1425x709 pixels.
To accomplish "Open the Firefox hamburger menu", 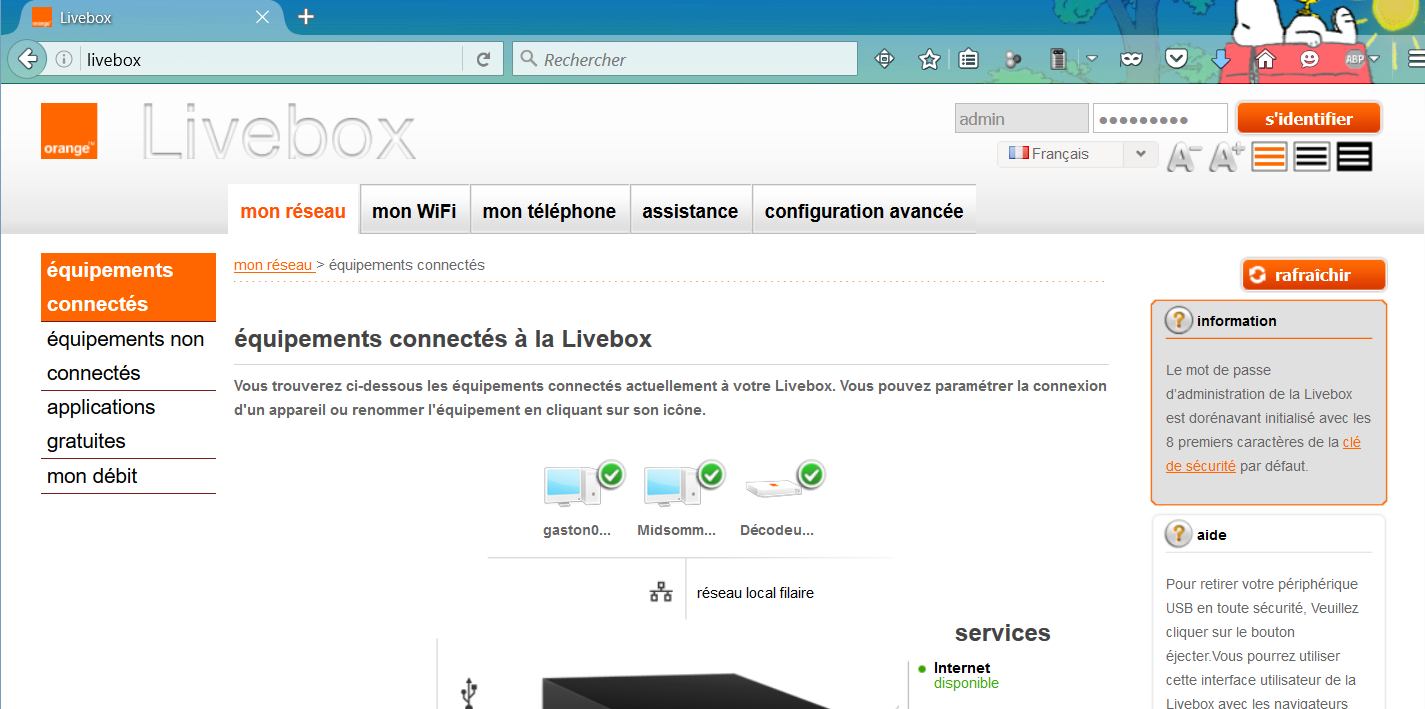I will point(1416,59).
